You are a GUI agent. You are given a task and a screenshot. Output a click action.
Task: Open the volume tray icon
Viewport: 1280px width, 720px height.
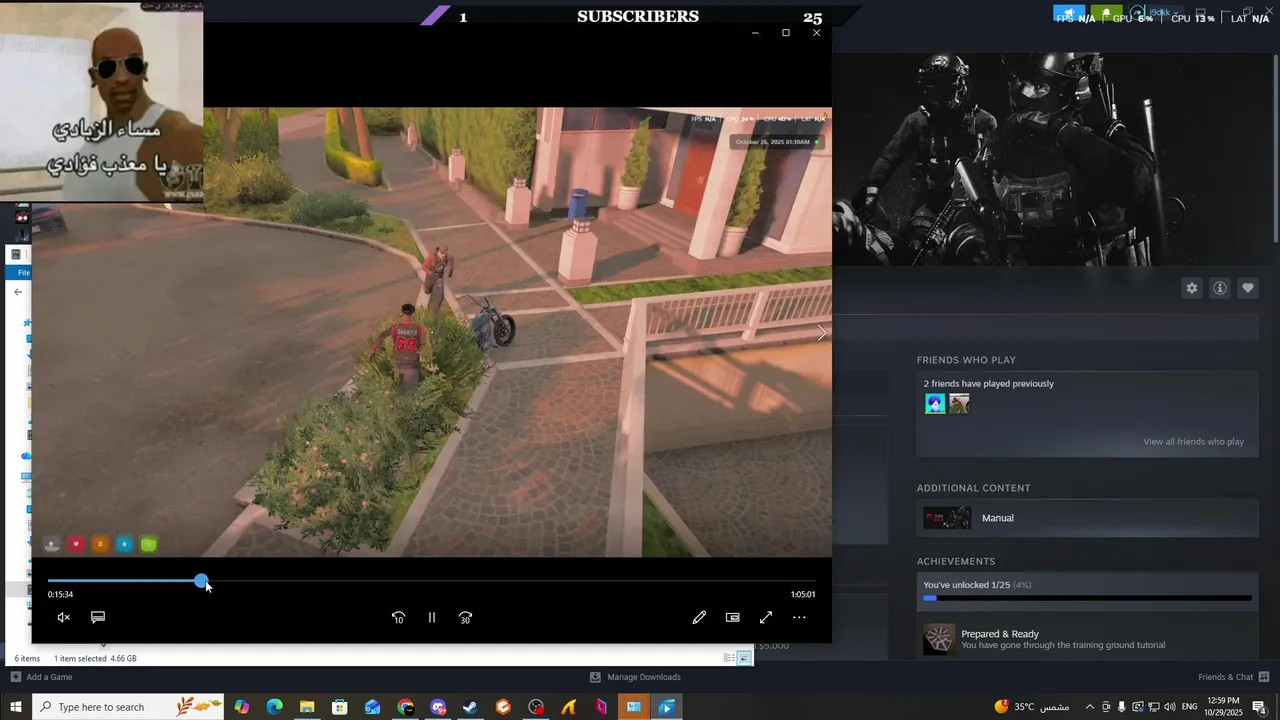pos(1170,707)
